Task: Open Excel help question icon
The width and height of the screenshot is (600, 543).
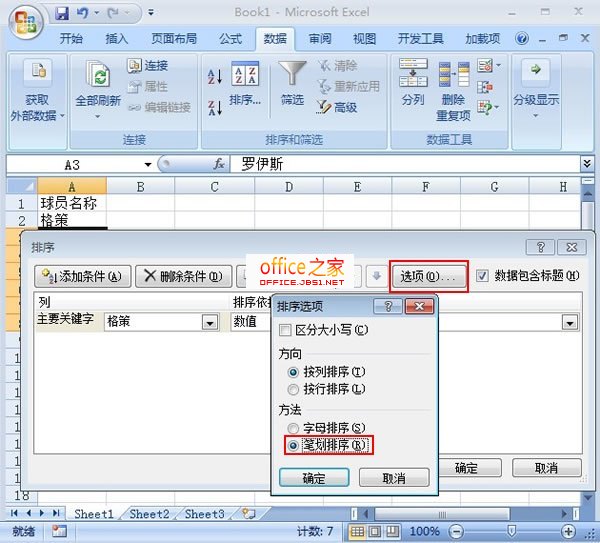Action: 522,38
